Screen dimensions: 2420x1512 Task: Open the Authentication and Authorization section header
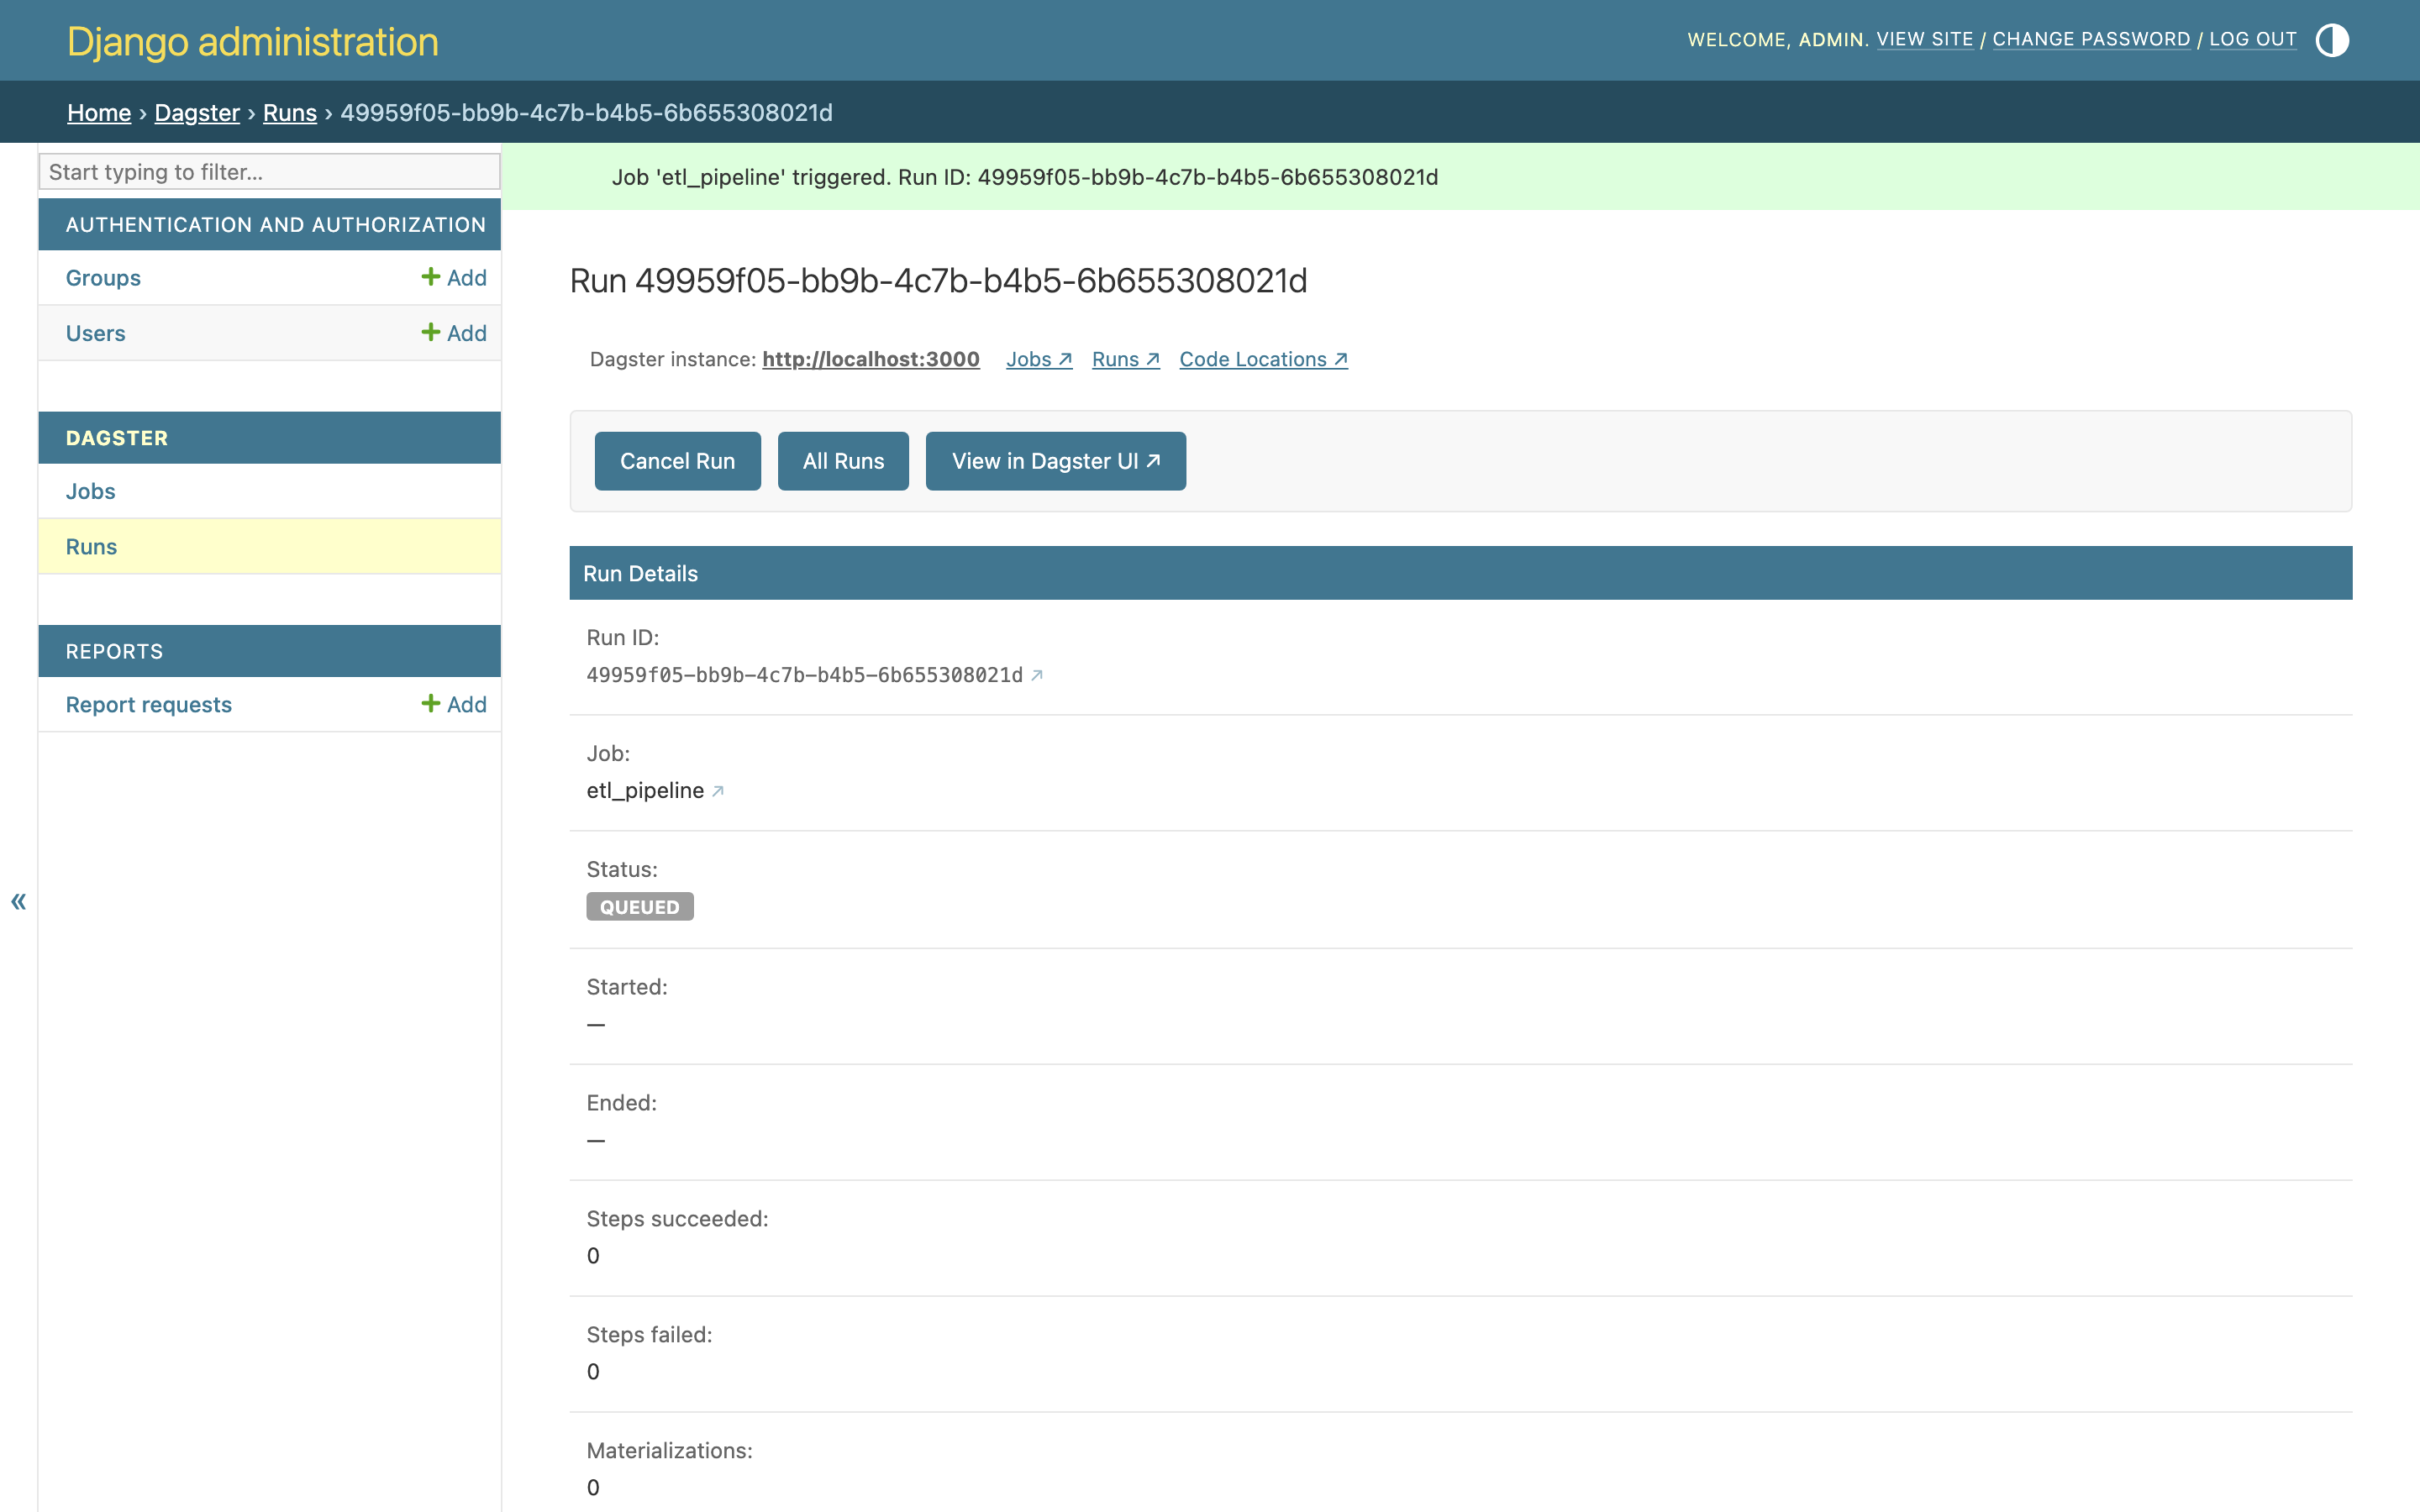tap(276, 225)
